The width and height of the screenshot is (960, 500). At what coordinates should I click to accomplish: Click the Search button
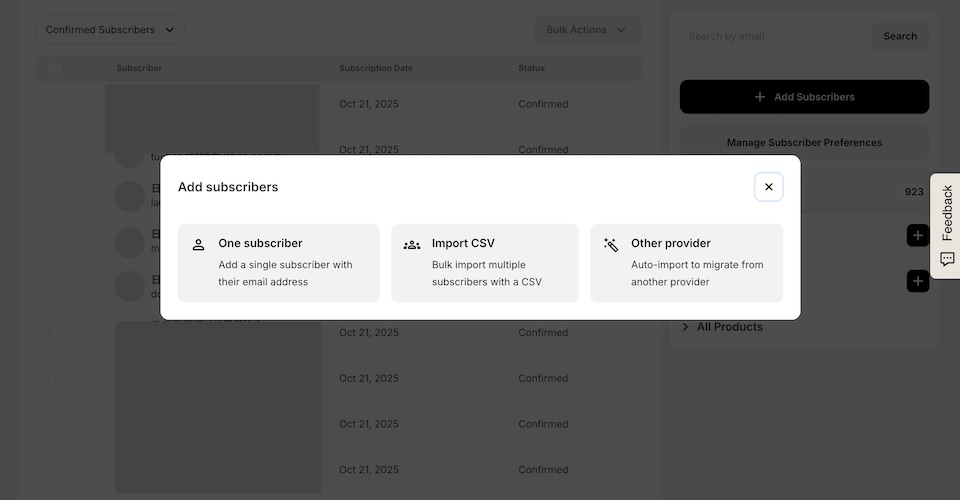tap(900, 36)
